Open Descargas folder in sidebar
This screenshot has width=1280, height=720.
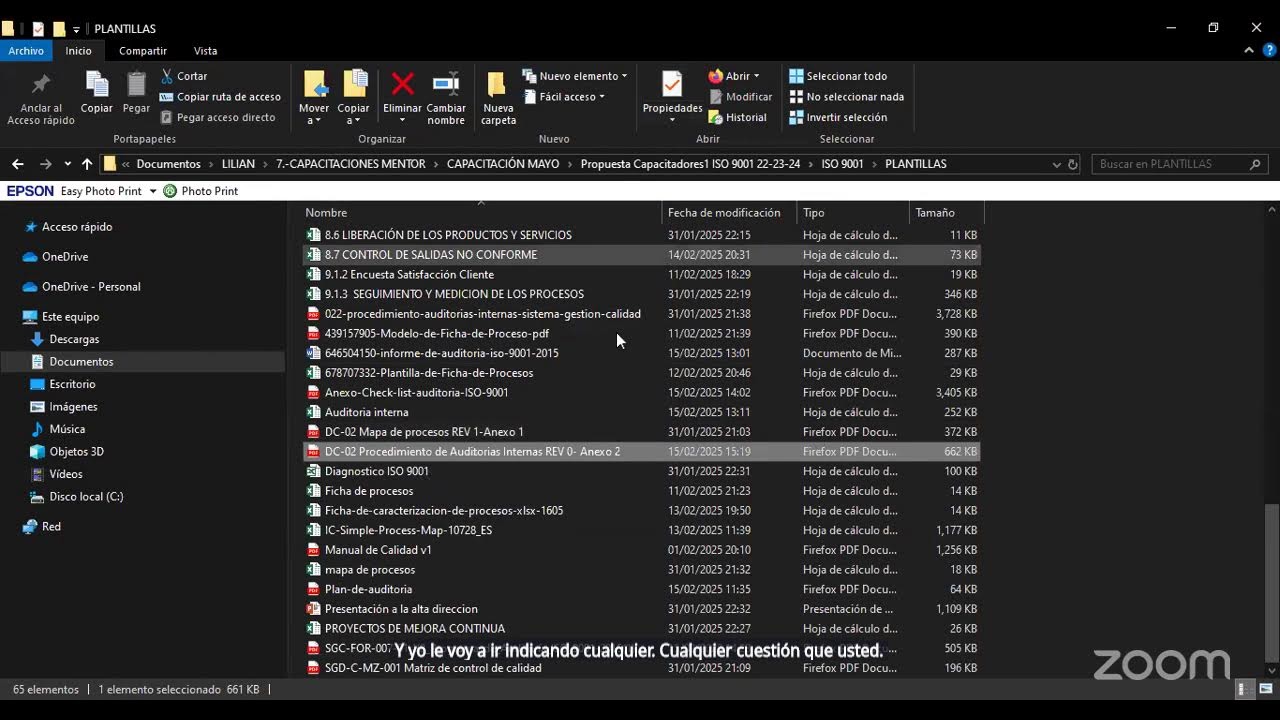(74, 339)
